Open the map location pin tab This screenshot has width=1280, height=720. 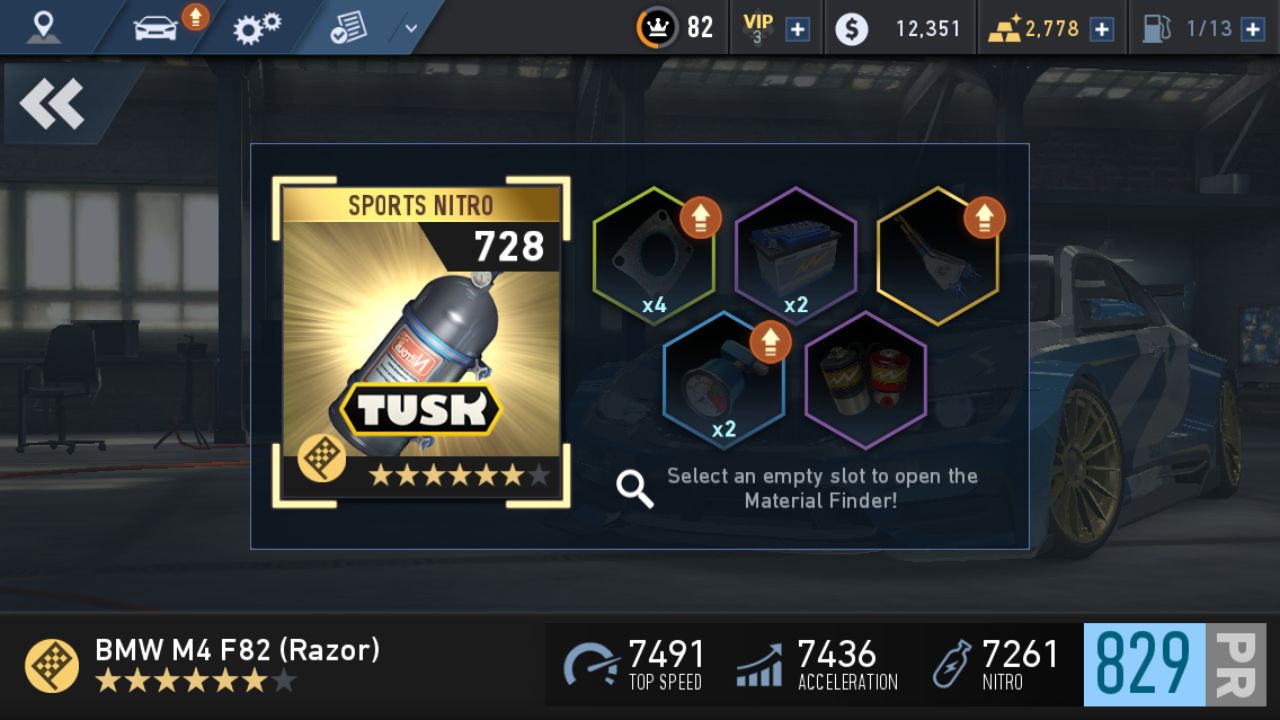pyautogui.click(x=43, y=27)
